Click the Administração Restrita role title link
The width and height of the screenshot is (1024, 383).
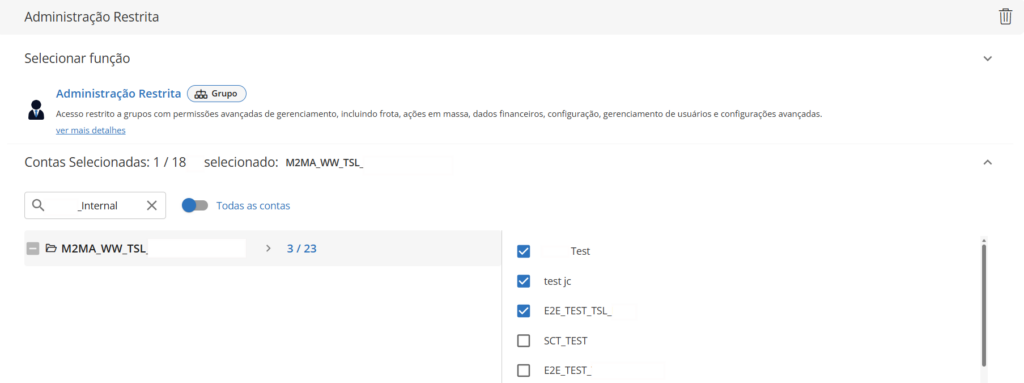[118, 93]
